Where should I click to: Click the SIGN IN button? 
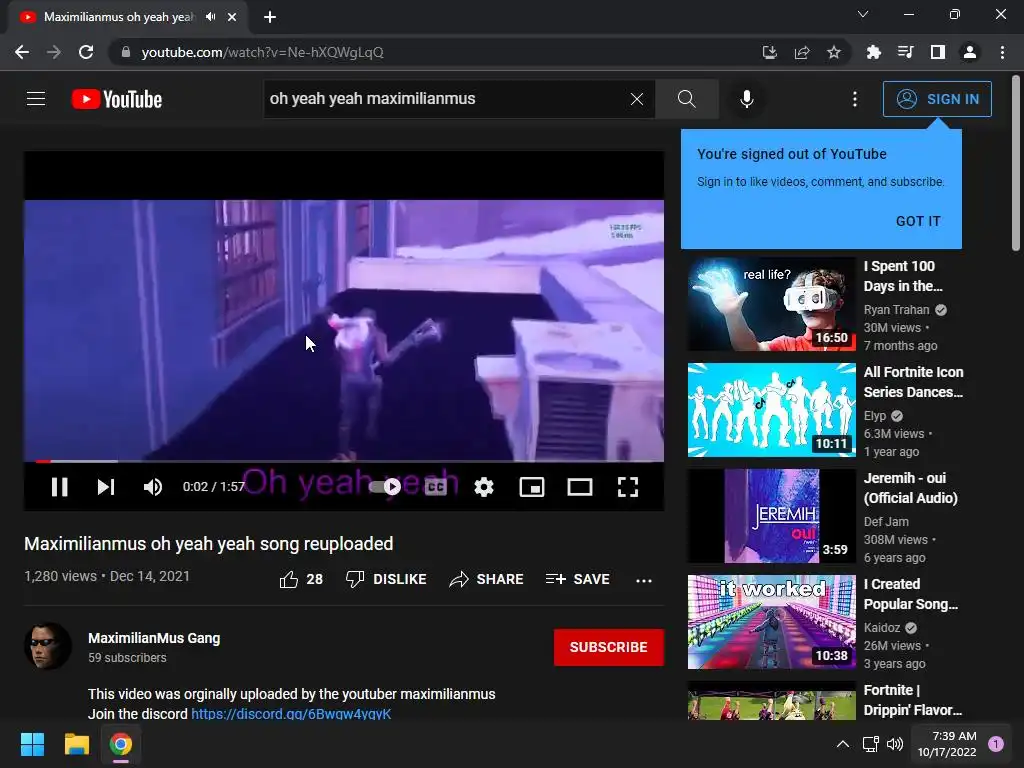[937, 99]
